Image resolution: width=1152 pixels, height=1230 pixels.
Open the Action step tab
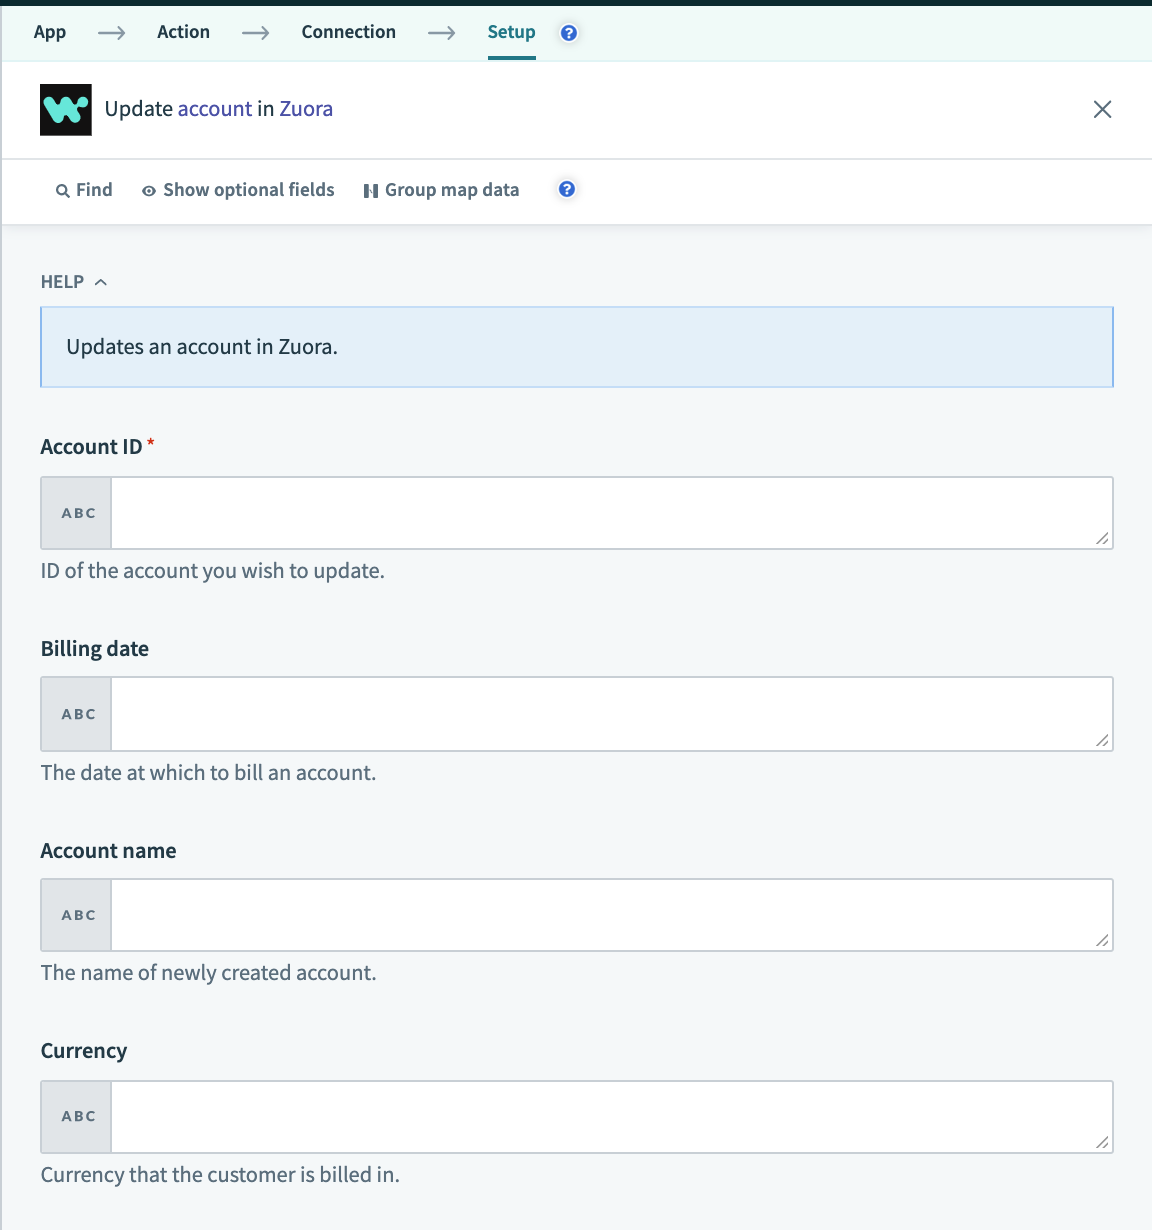(183, 32)
